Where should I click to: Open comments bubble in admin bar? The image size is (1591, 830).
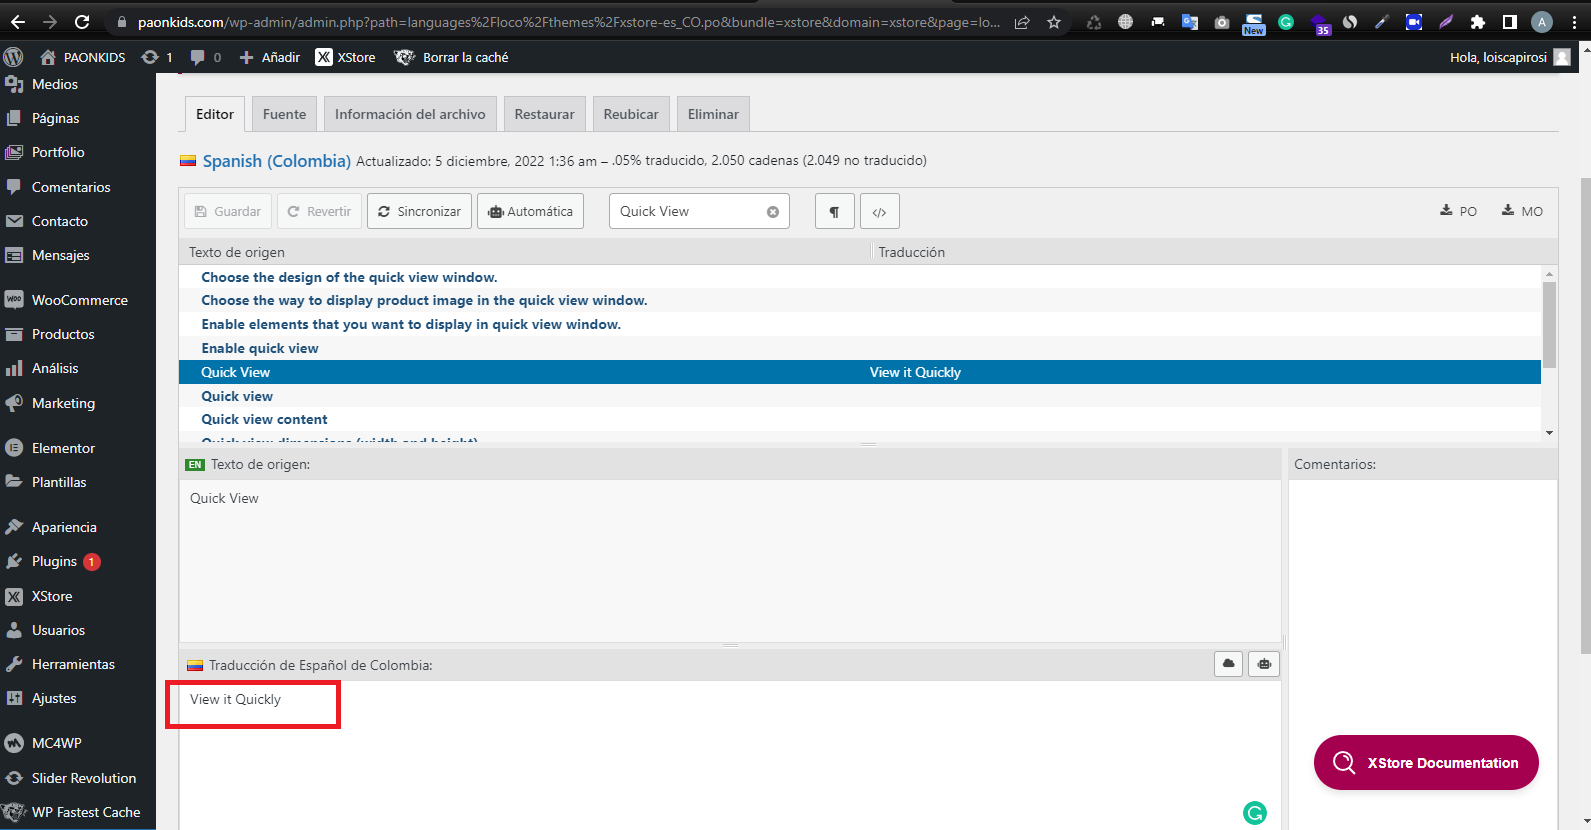tap(206, 57)
